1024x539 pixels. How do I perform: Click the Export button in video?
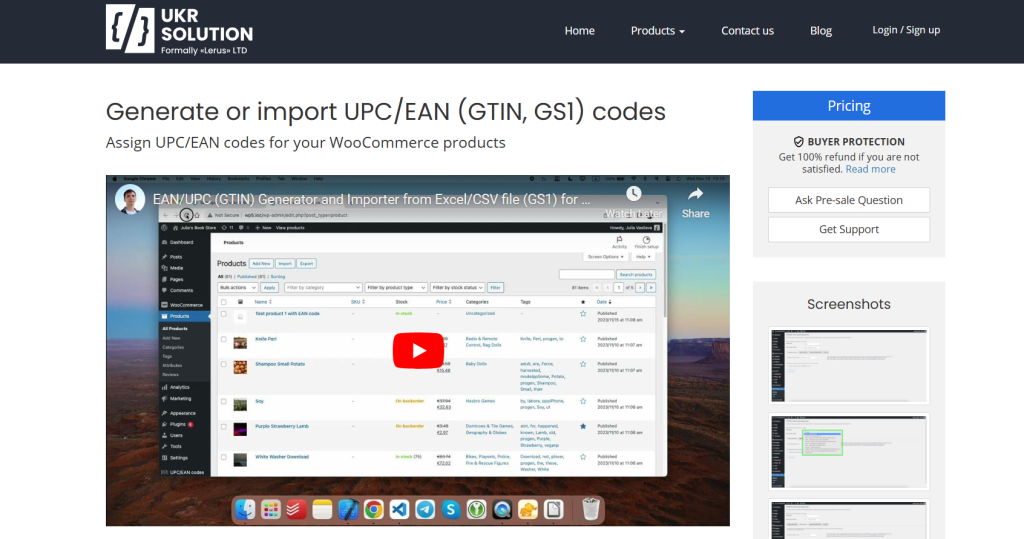click(x=306, y=263)
